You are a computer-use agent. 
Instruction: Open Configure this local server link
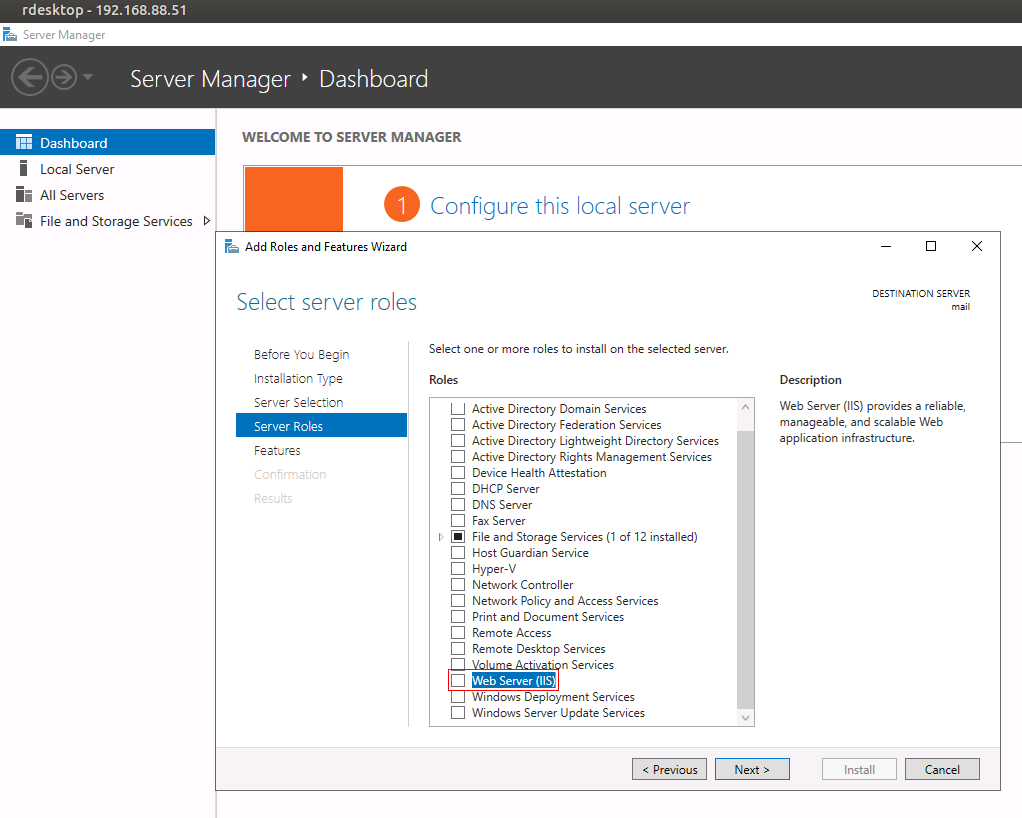tap(560, 206)
